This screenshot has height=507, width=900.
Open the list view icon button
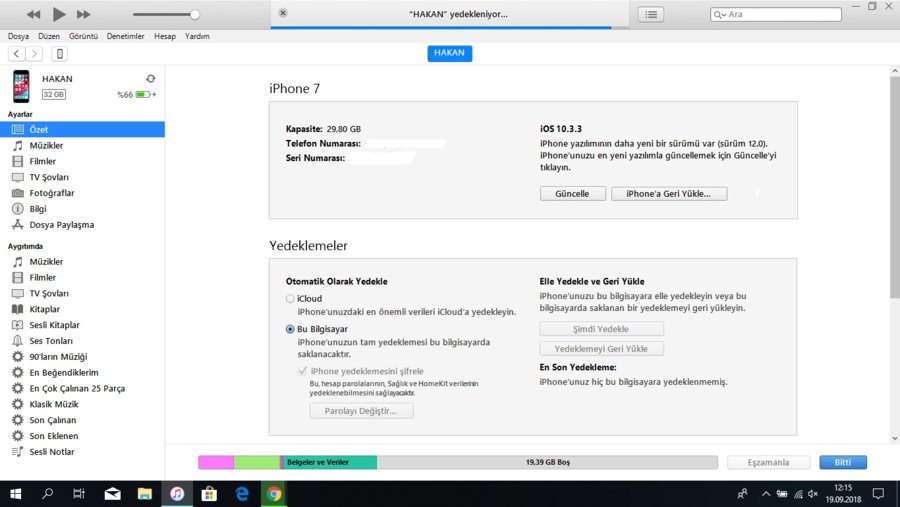(651, 14)
